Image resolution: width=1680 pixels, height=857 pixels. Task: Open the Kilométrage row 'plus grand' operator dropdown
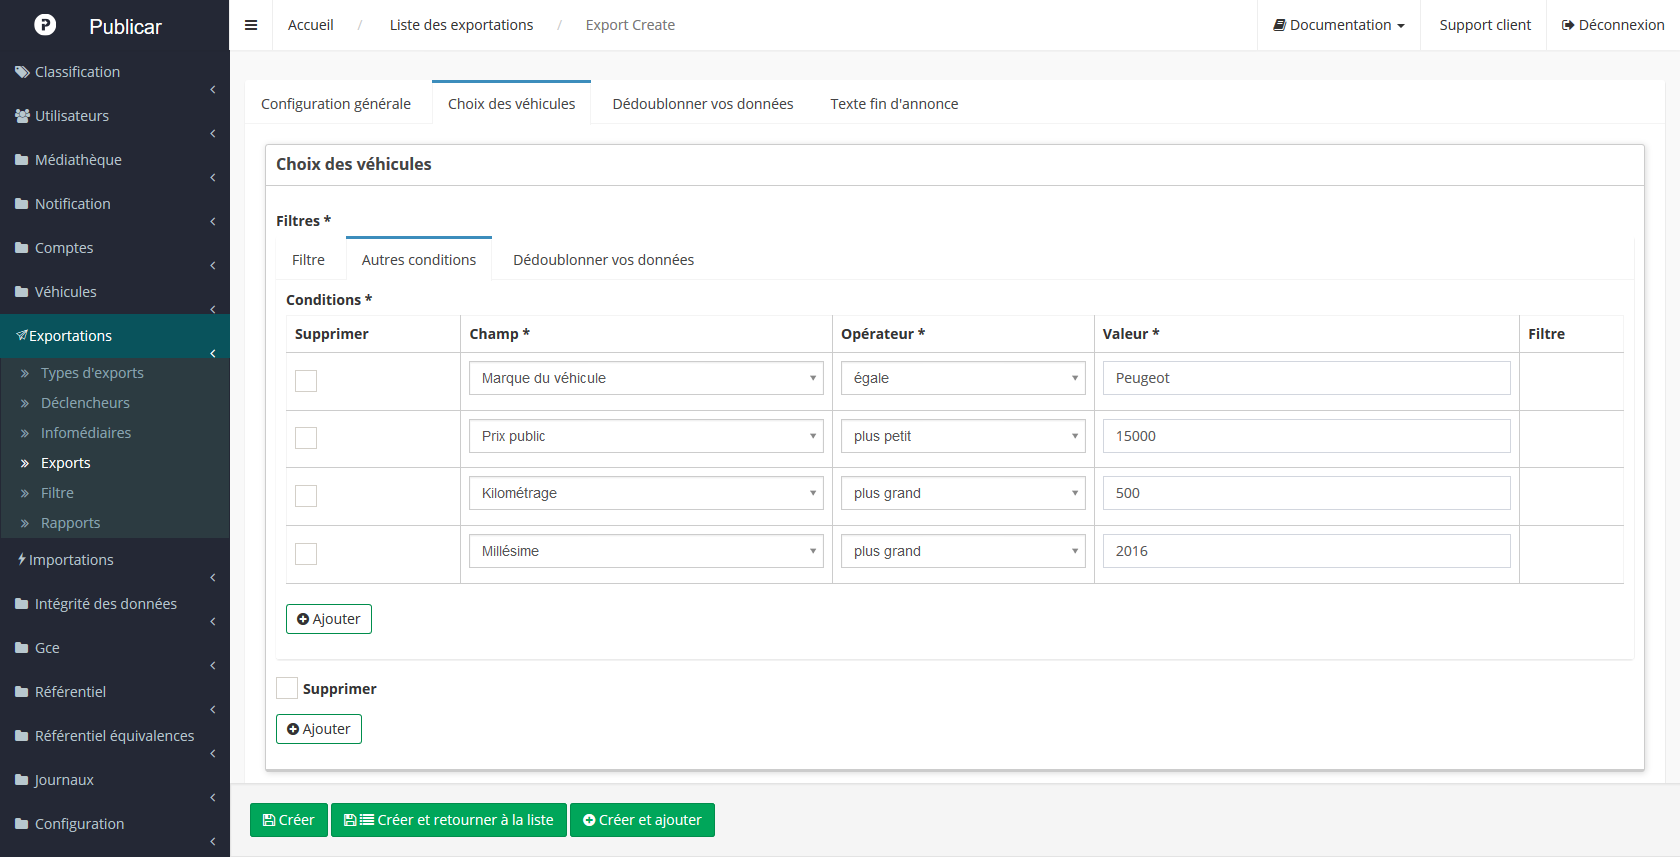963,493
